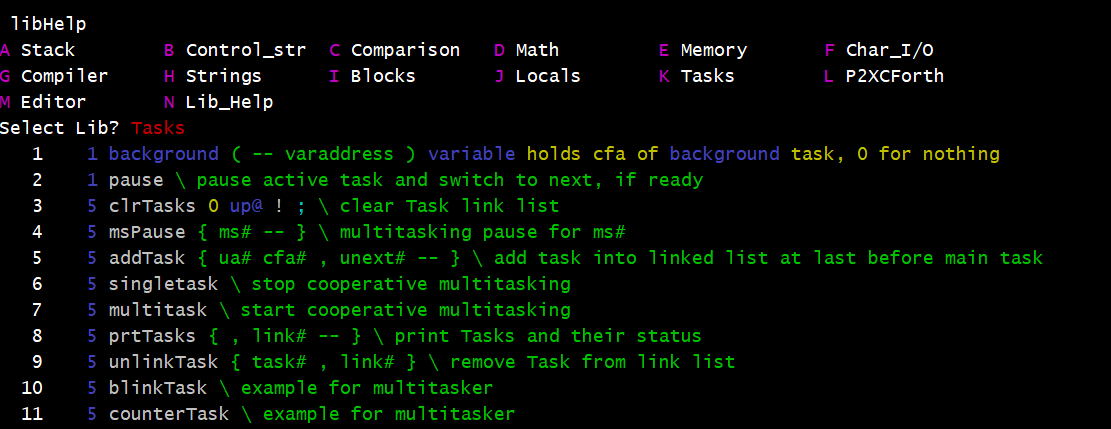Click the Tasks library menu entry
This screenshot has width=1111, height=429.
(707, 76)
